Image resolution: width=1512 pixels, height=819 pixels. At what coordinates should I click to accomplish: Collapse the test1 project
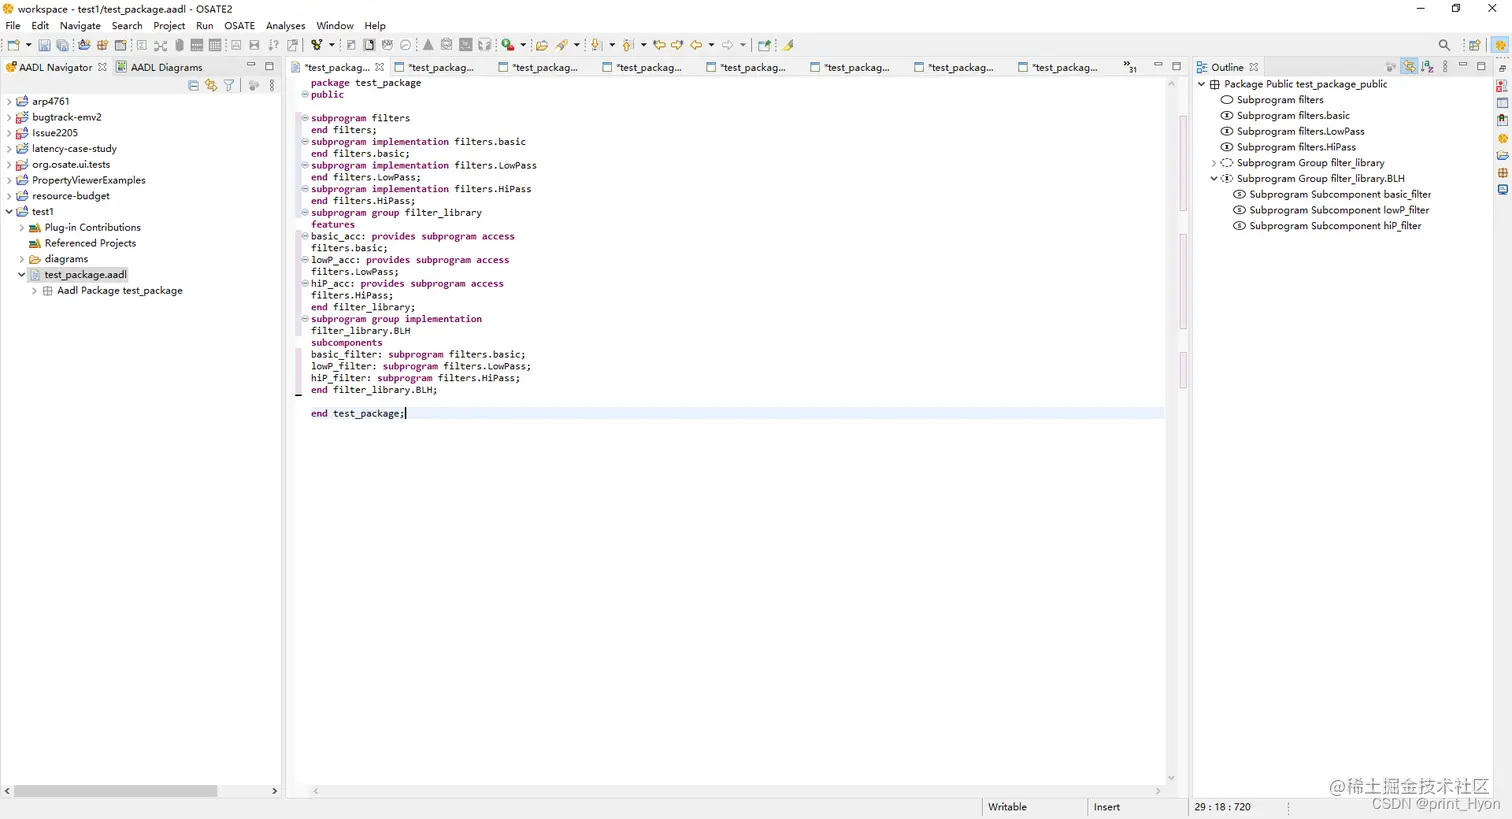[9, 212]
